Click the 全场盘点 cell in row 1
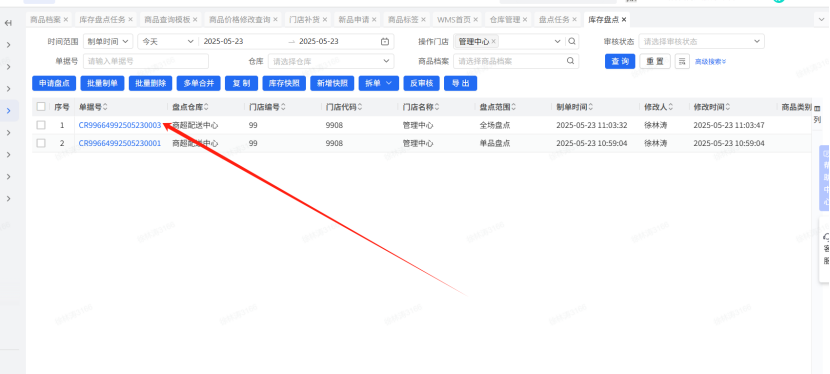 click(x=495, y=125)
